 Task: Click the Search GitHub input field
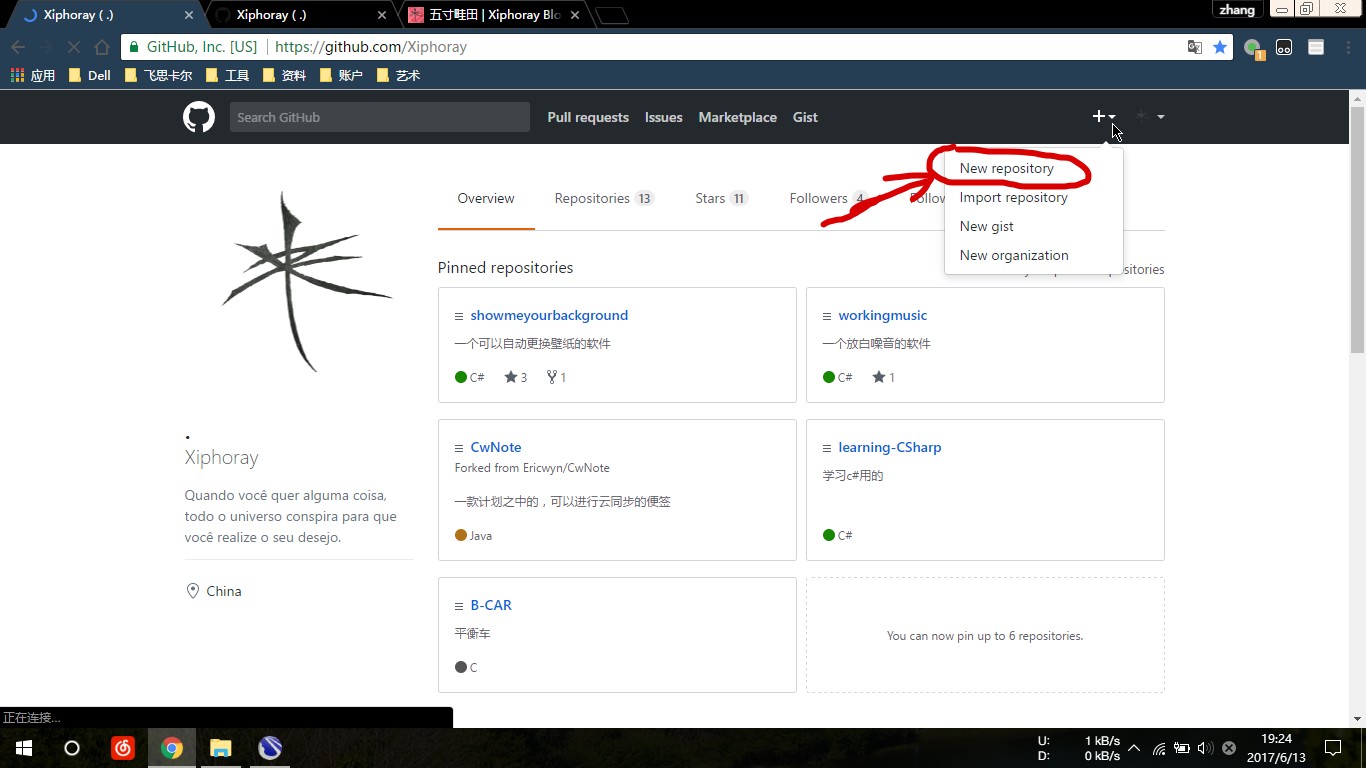[x=380, y=117]
